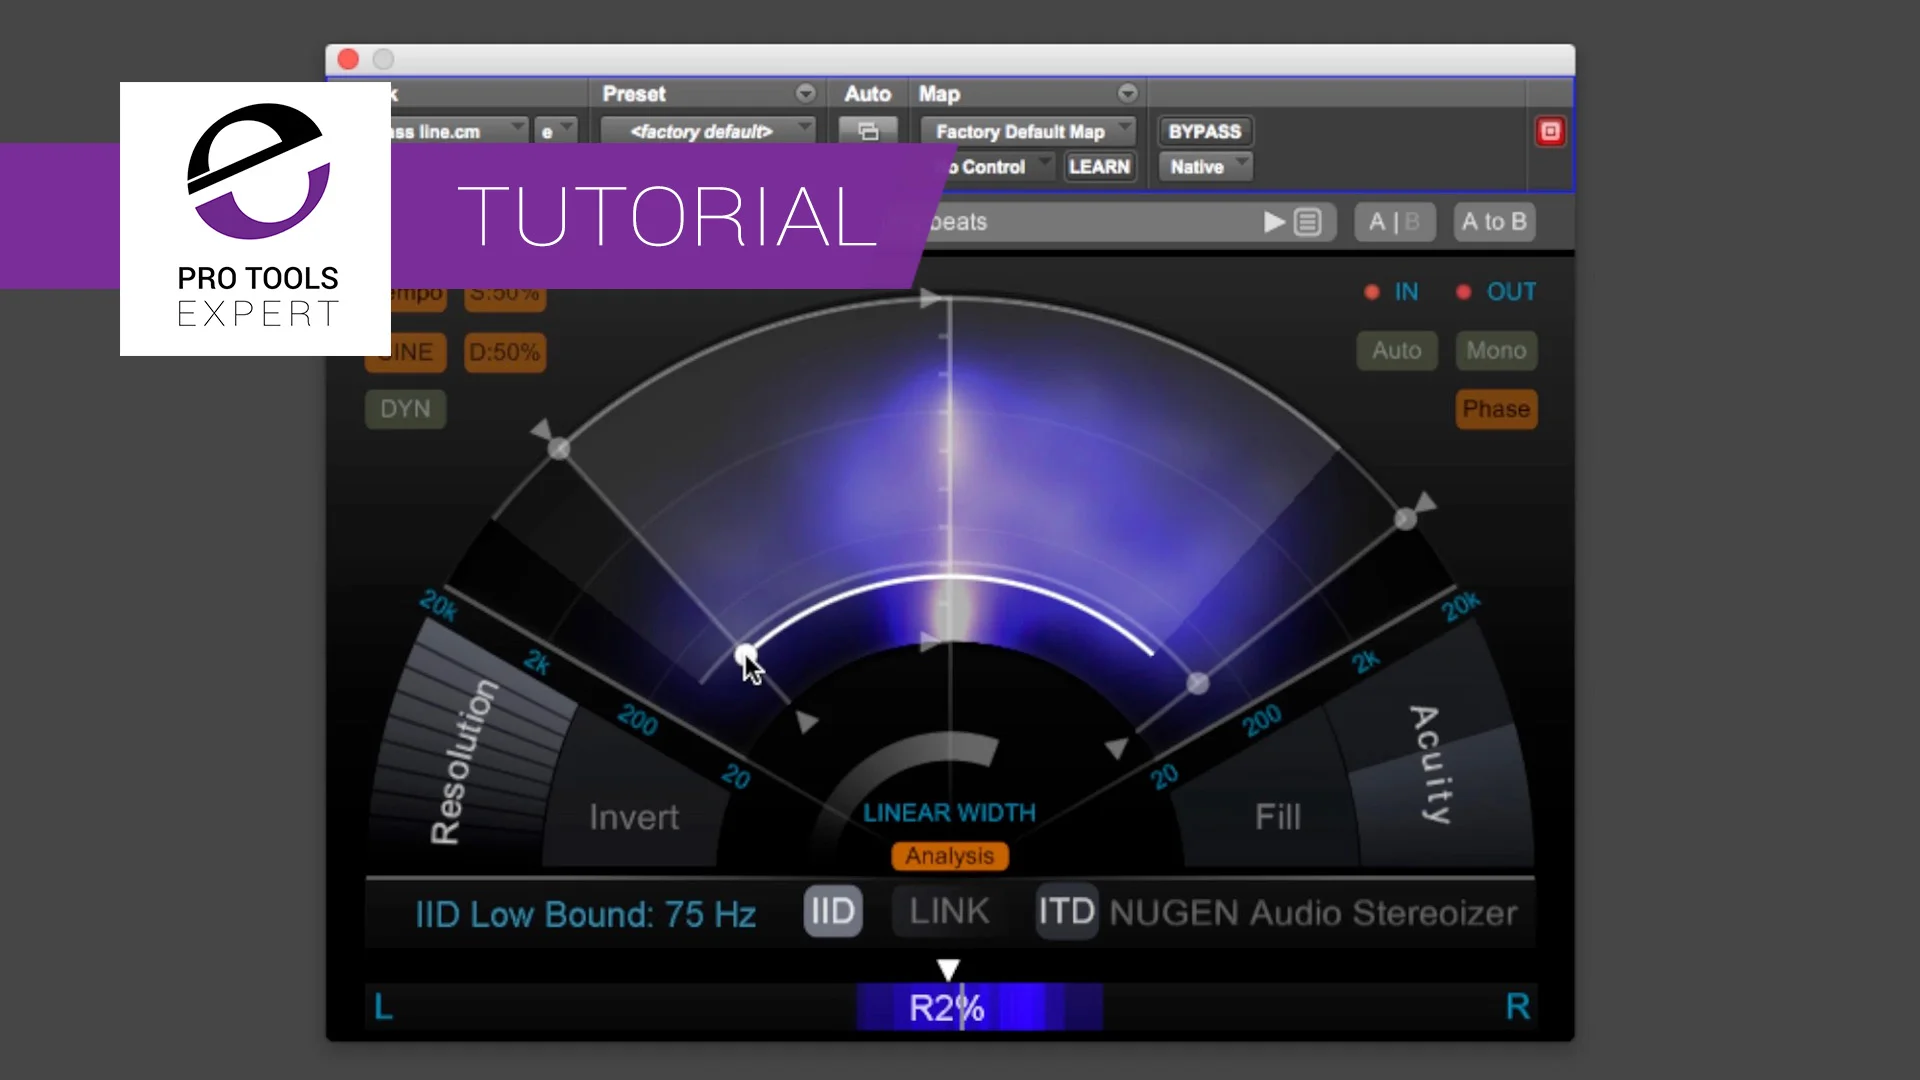Click the play icon in the beats preset bar
Screen dimensions: 1920x1080
(x=1272, y=222)
